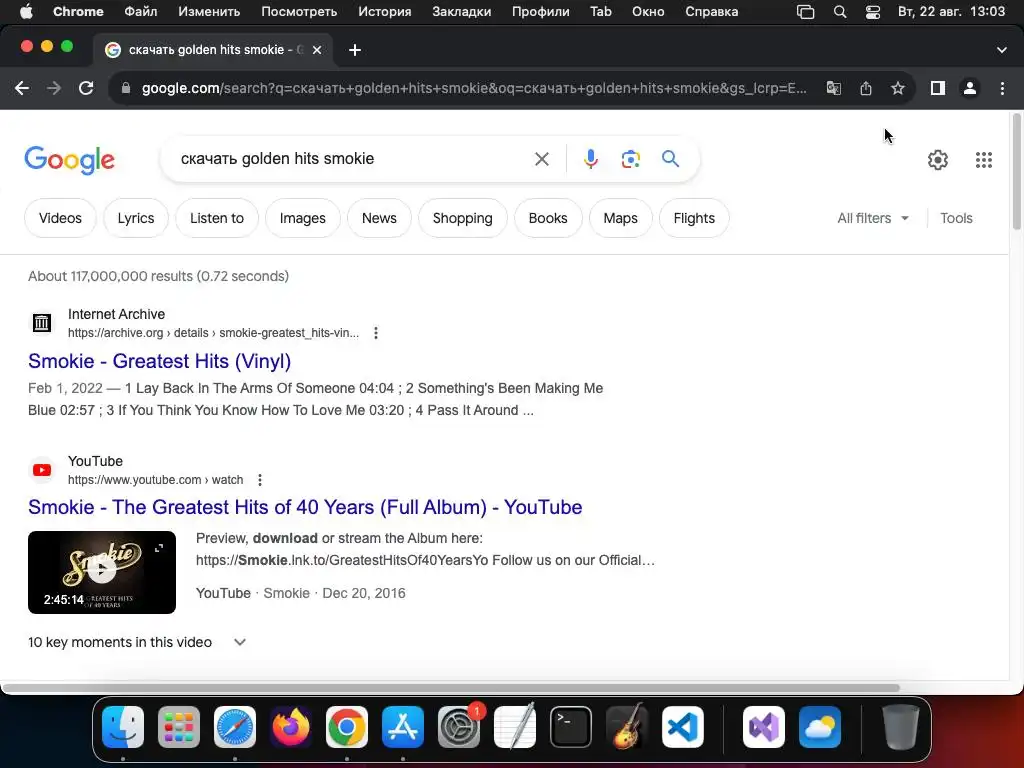The height and width of the screenshot is (768, 1024).
Task: Go to the Google logo homepage
Action: click(70, 160)
